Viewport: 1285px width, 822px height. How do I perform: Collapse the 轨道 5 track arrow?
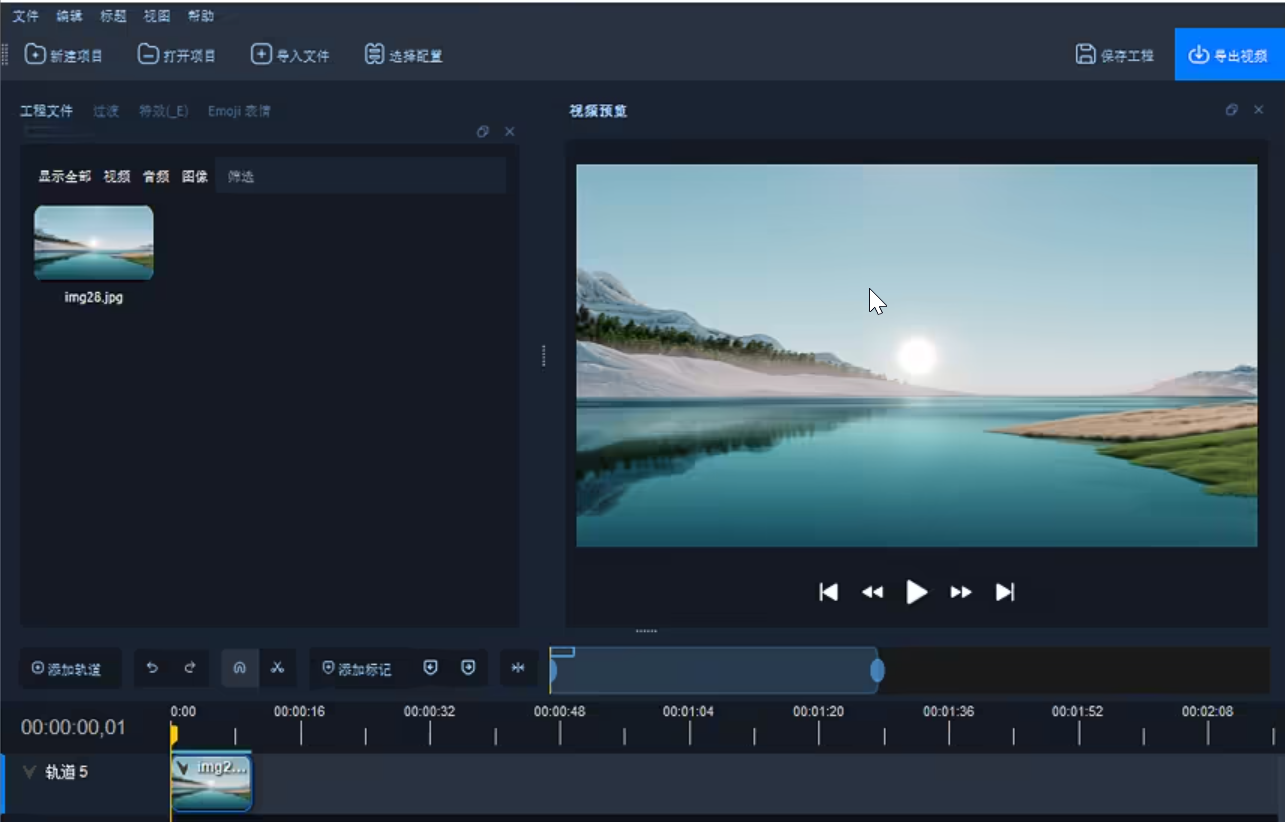[x=29, y=772]
